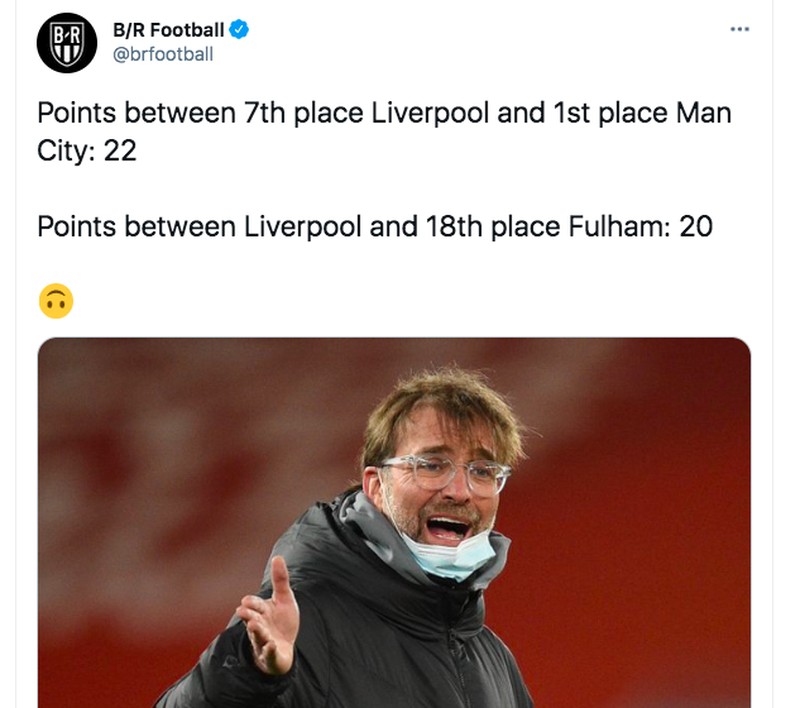This screenshot has width=800, height=708.
Task: Click the attached Jurgen Klopp photo
Action: point(395,520)
